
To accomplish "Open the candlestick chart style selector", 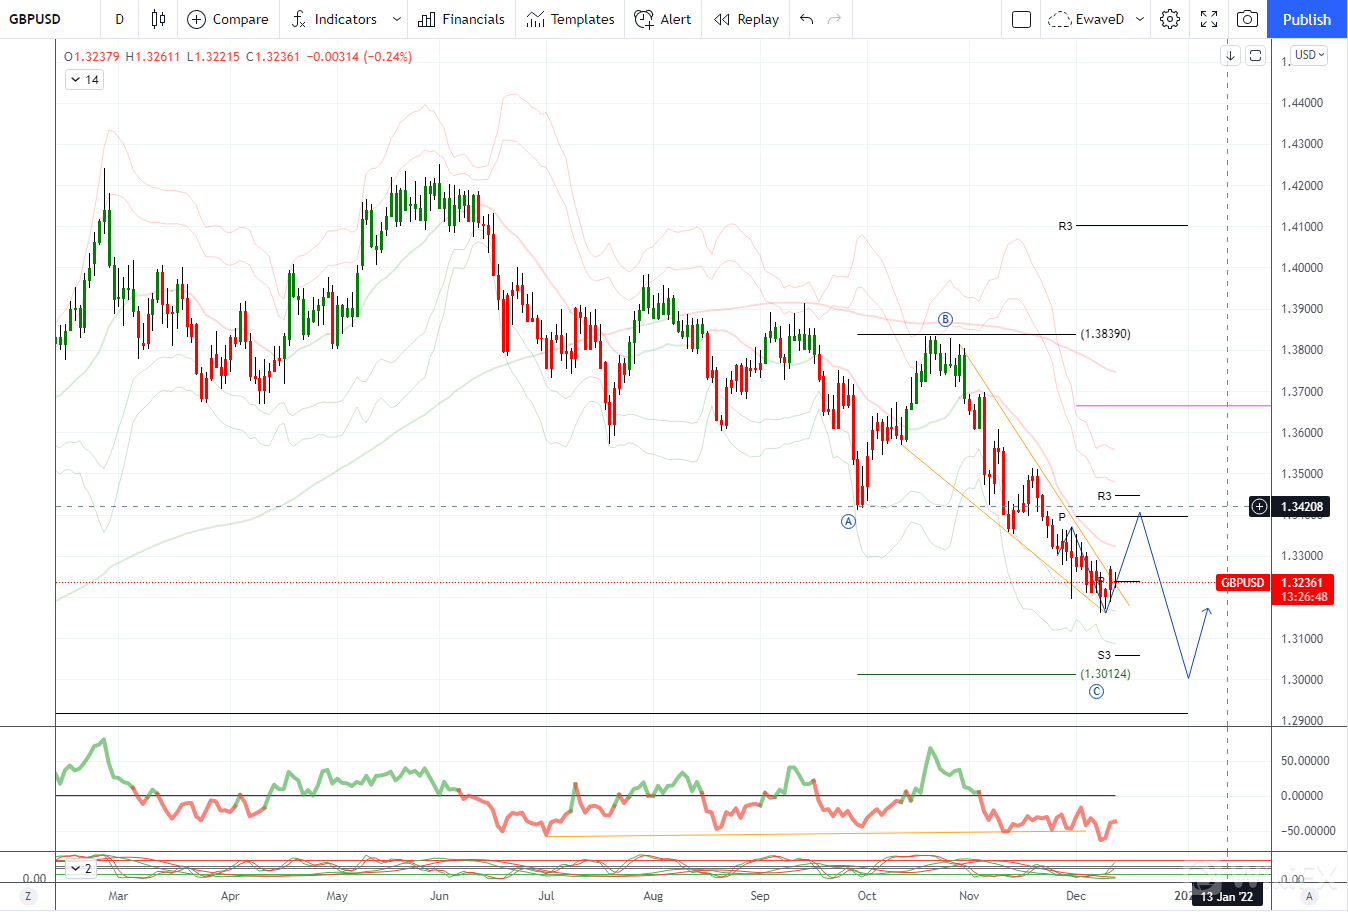I will [x=158, y=19].
